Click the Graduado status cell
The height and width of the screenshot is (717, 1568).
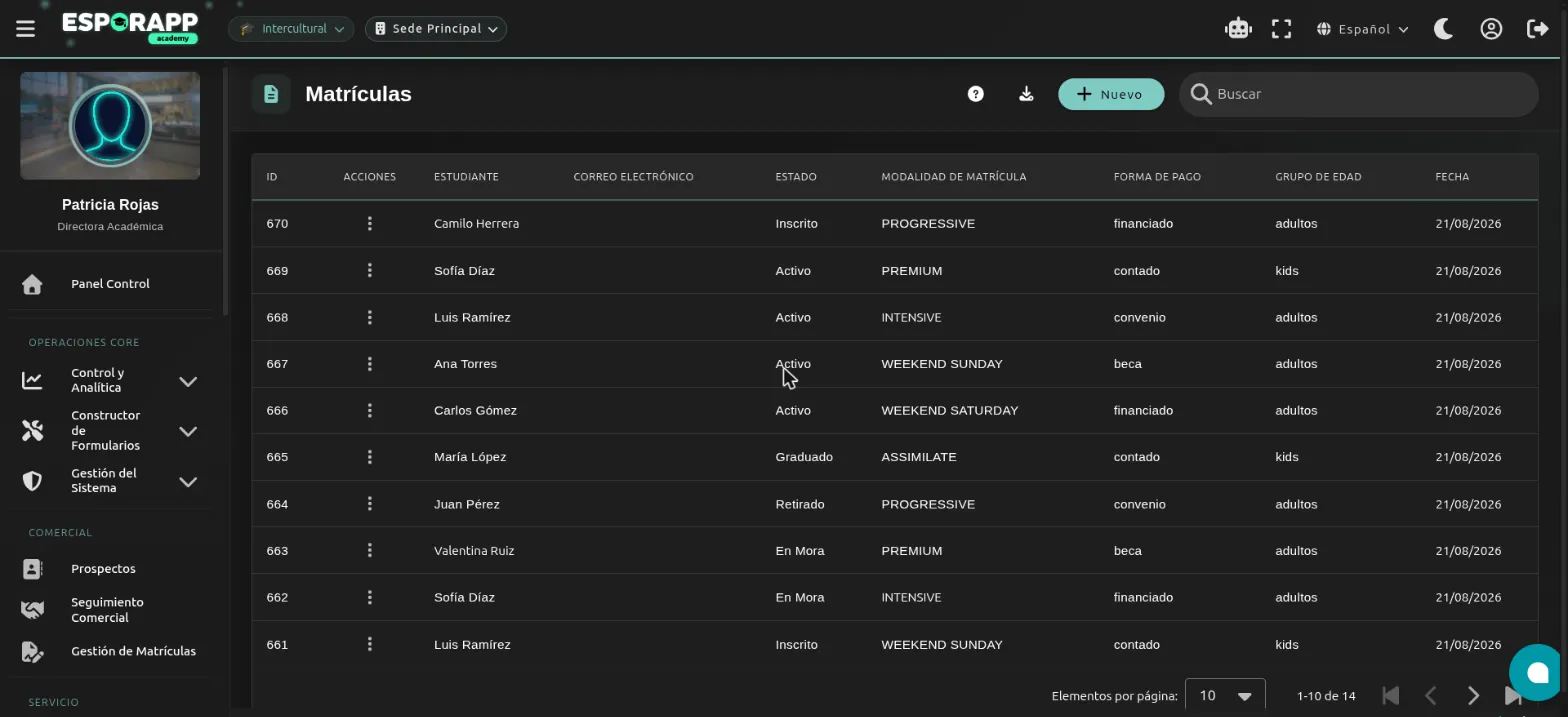click(x=804, y=457)
